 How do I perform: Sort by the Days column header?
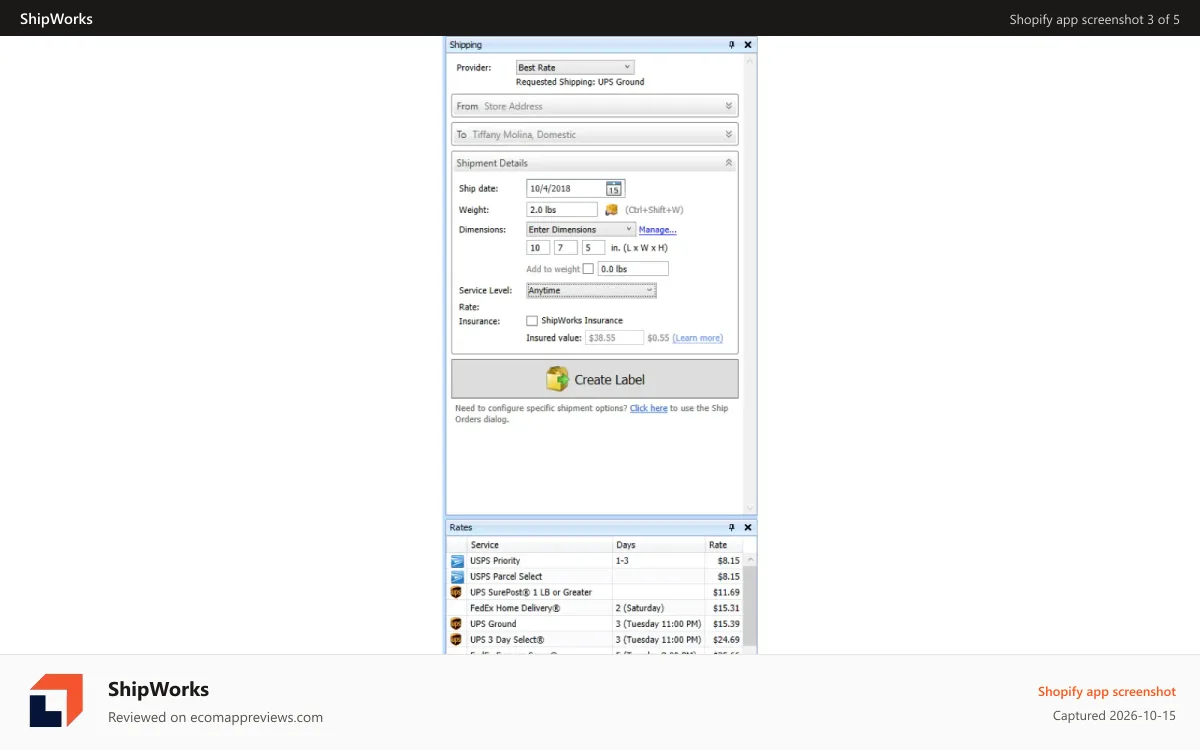click(658, 545)
